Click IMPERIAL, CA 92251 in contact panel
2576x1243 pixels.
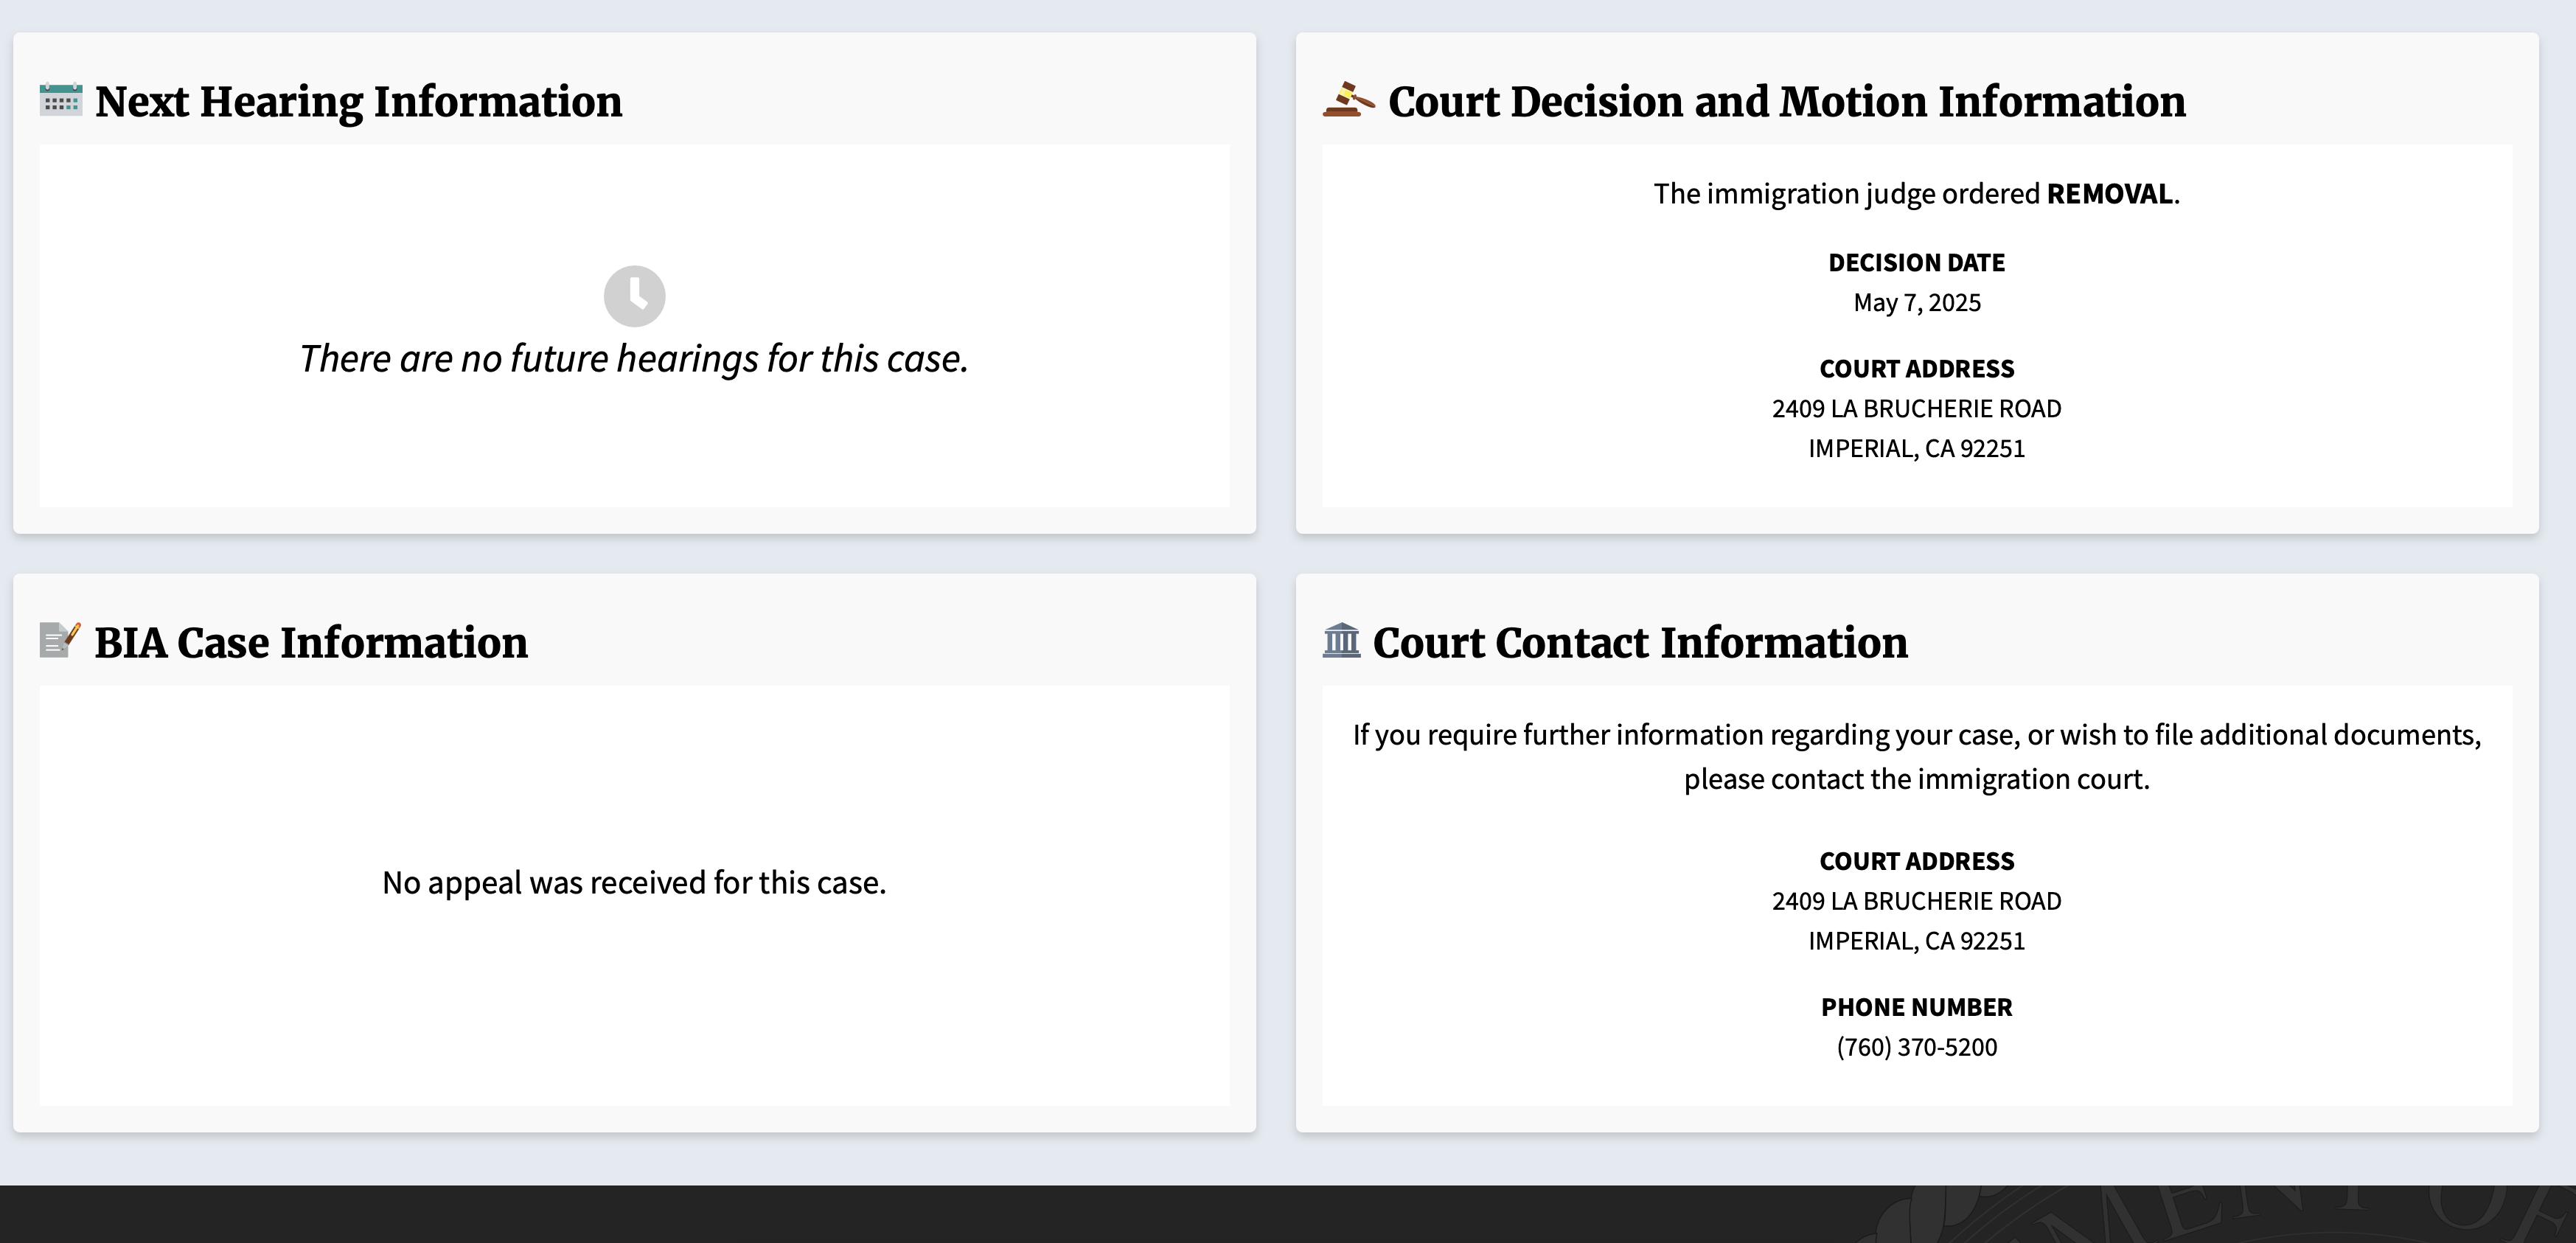pos(1916,941)
